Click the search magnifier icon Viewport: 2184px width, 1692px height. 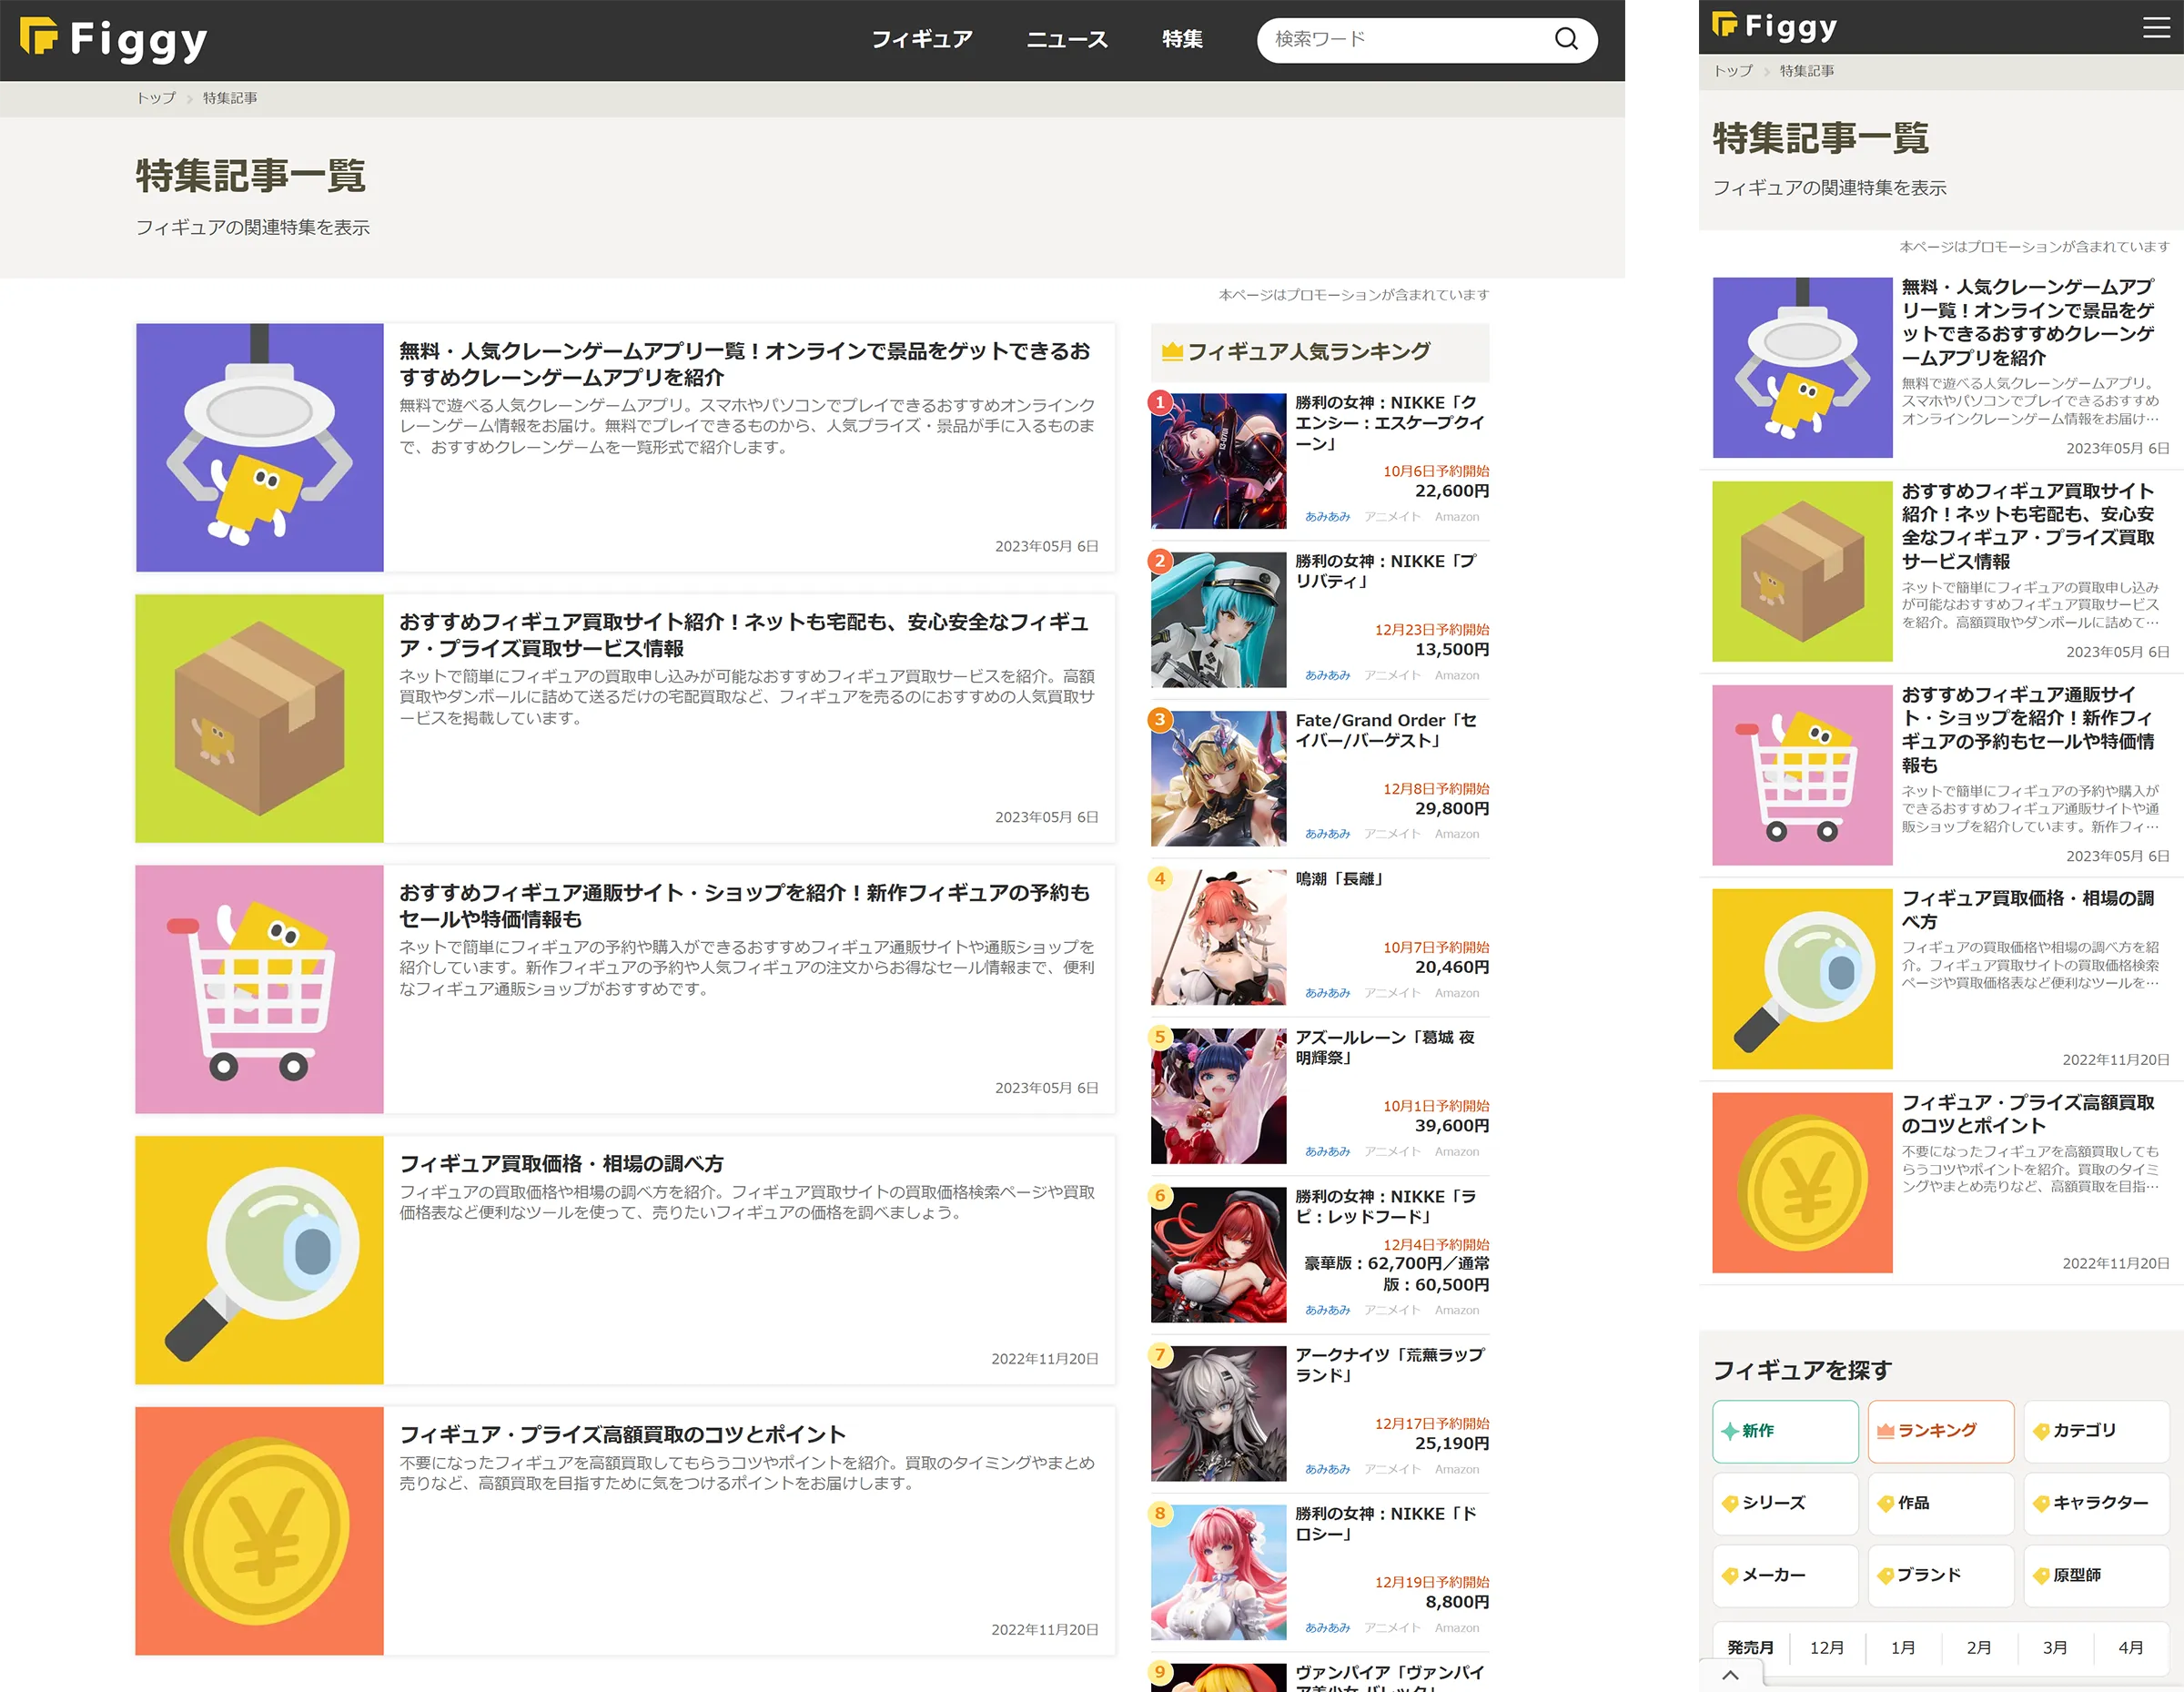coord(1566,39)
